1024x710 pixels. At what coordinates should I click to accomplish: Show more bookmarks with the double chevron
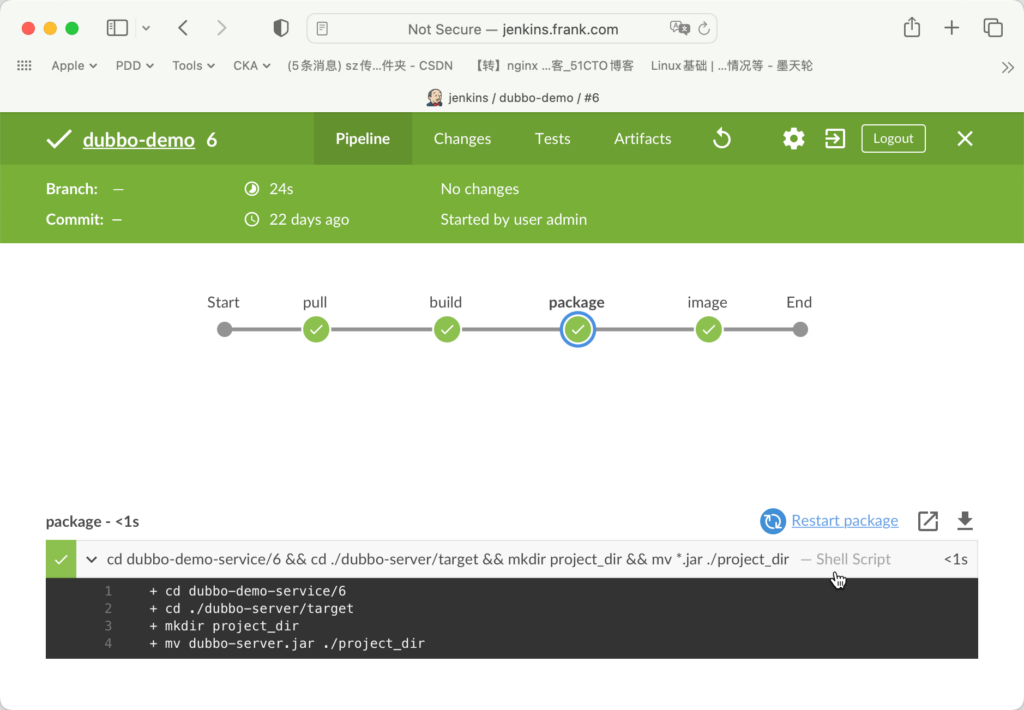pyautogui.click(x=1008, y=67)
